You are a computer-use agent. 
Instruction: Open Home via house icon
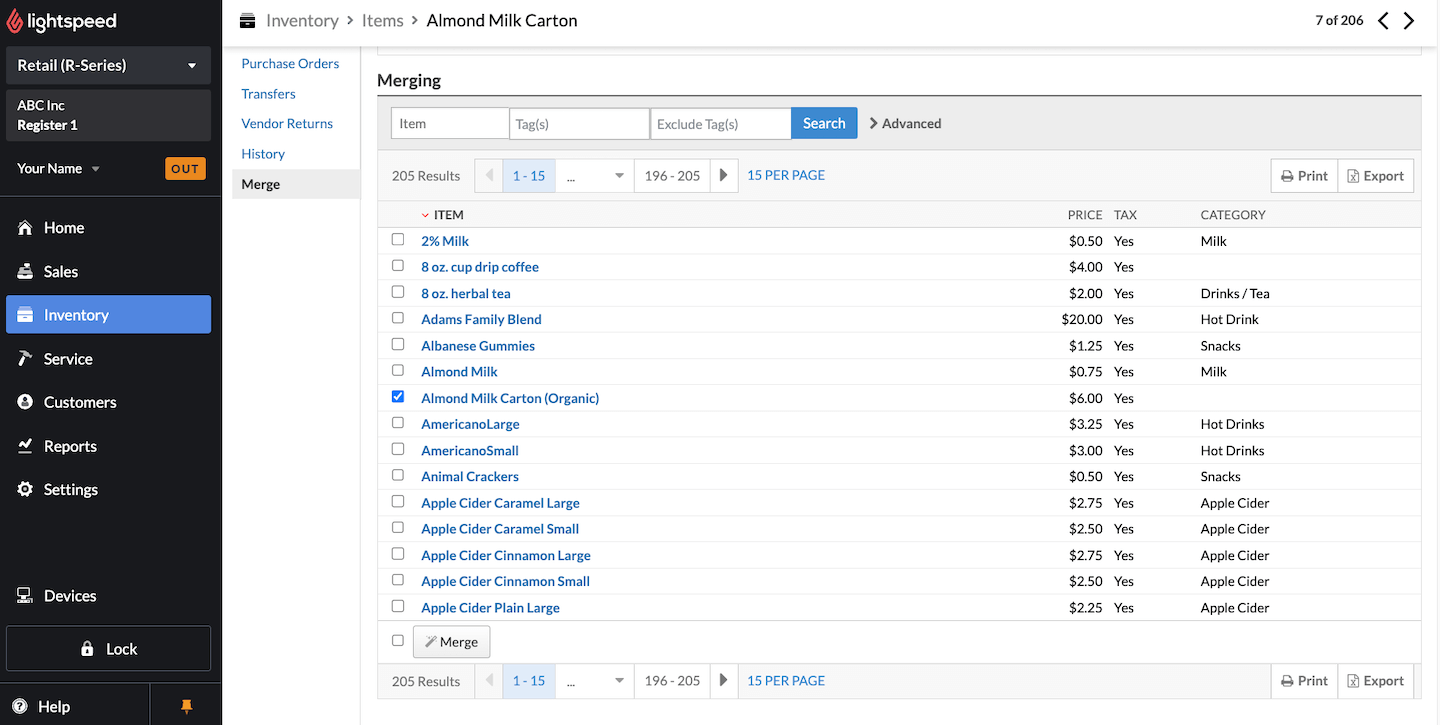coord(26,228)
